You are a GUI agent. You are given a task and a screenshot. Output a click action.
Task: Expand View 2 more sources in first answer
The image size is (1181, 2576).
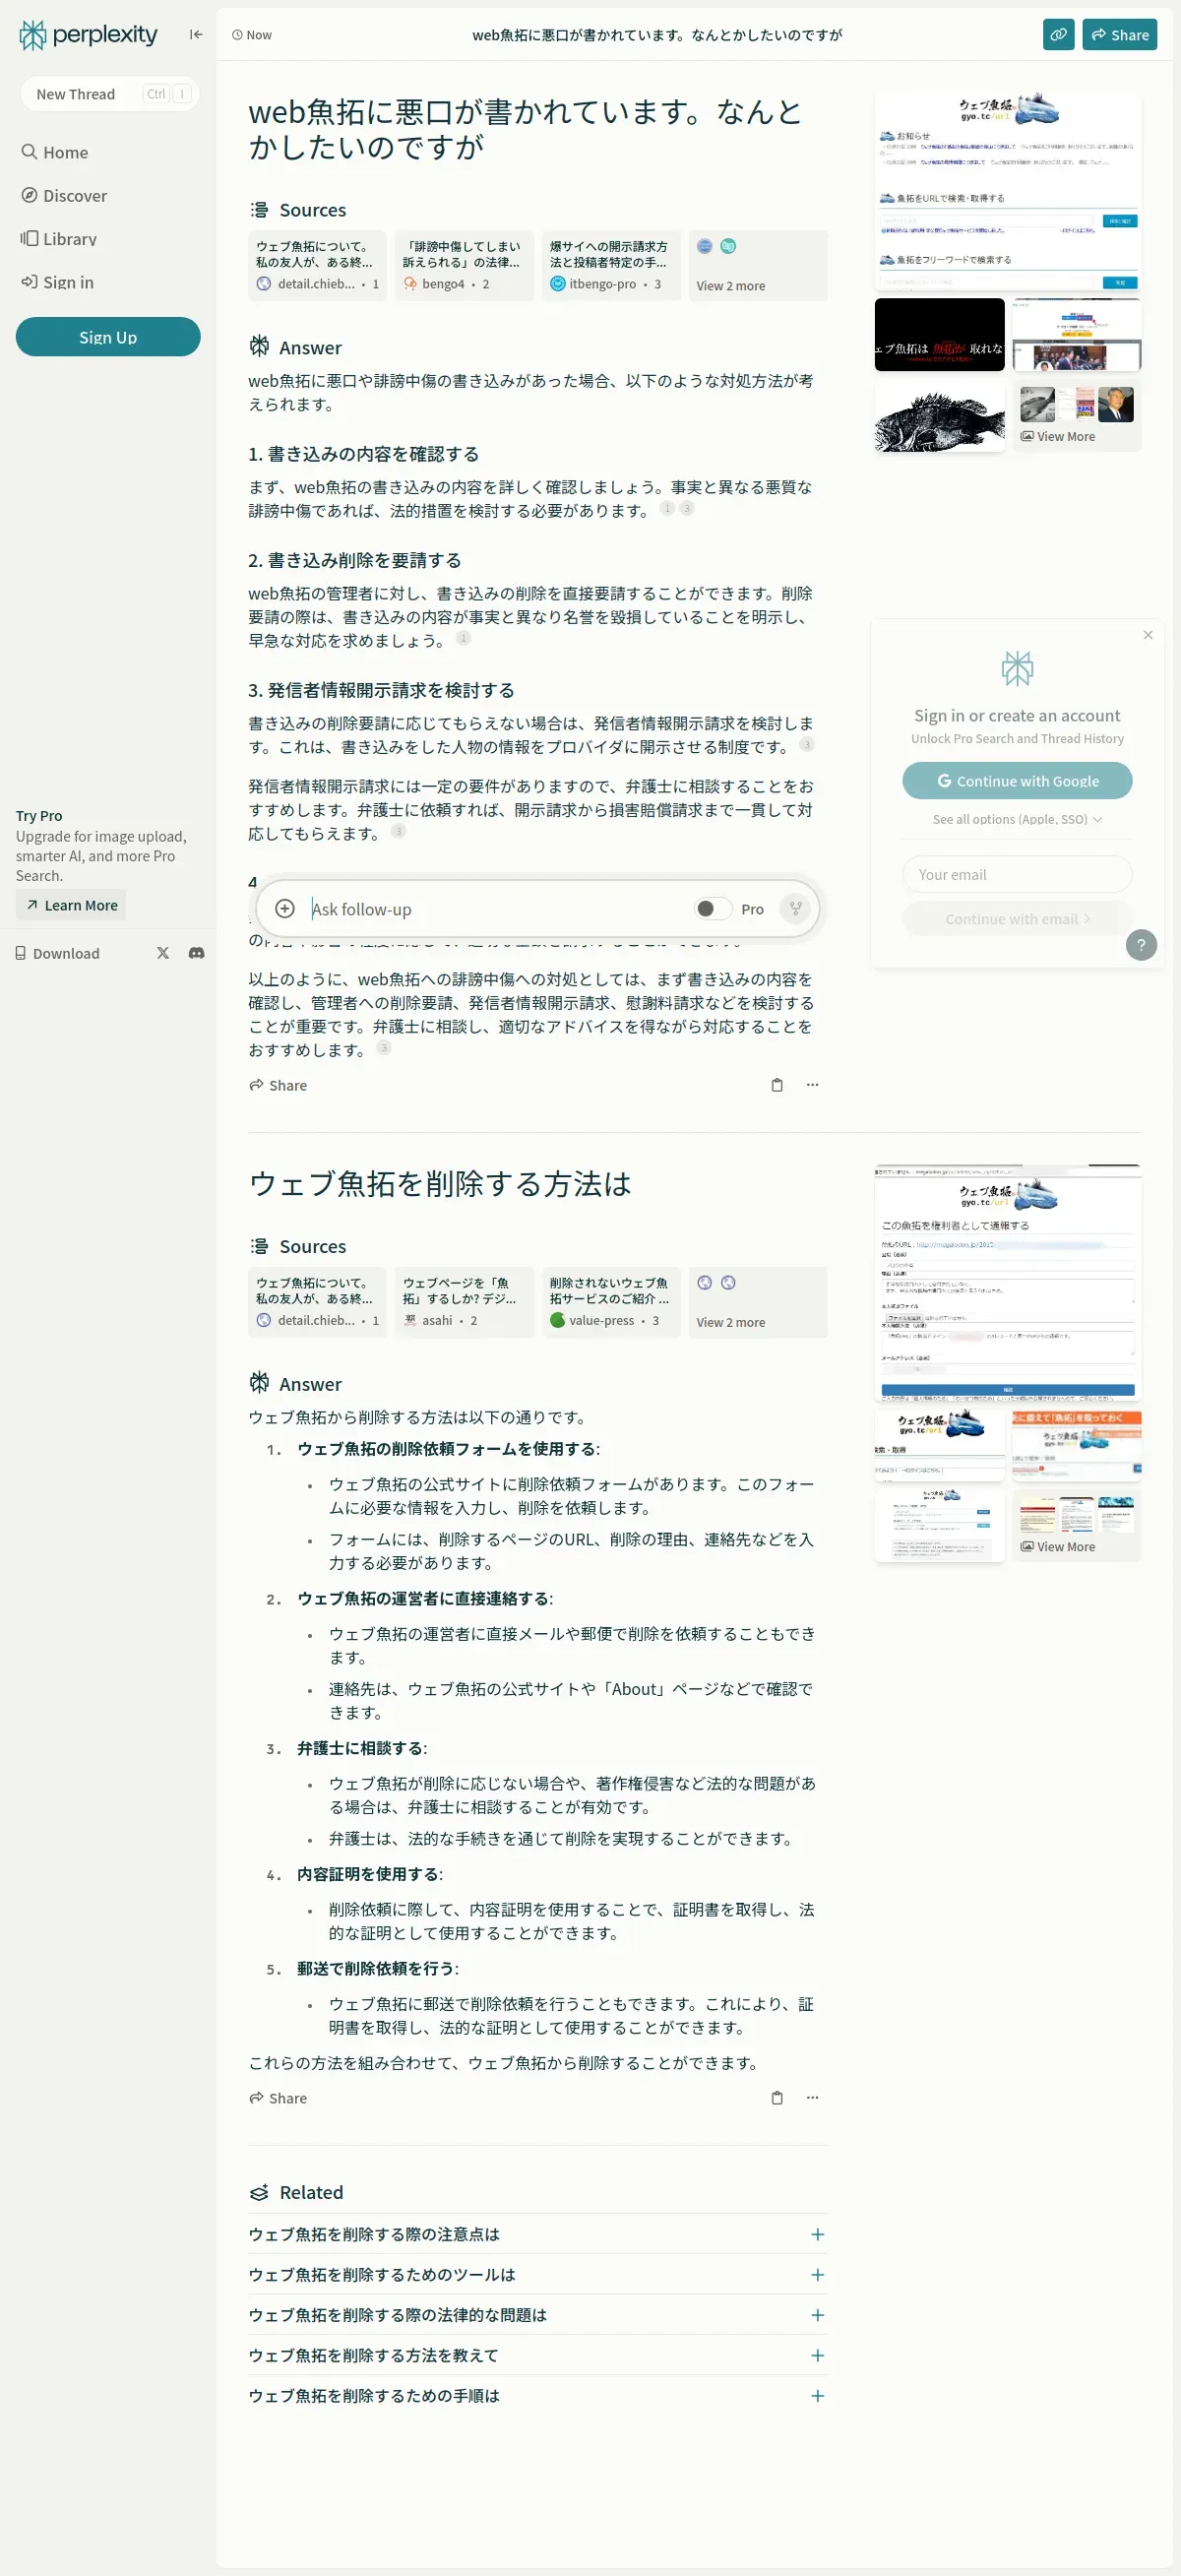[x=758, y=265]
